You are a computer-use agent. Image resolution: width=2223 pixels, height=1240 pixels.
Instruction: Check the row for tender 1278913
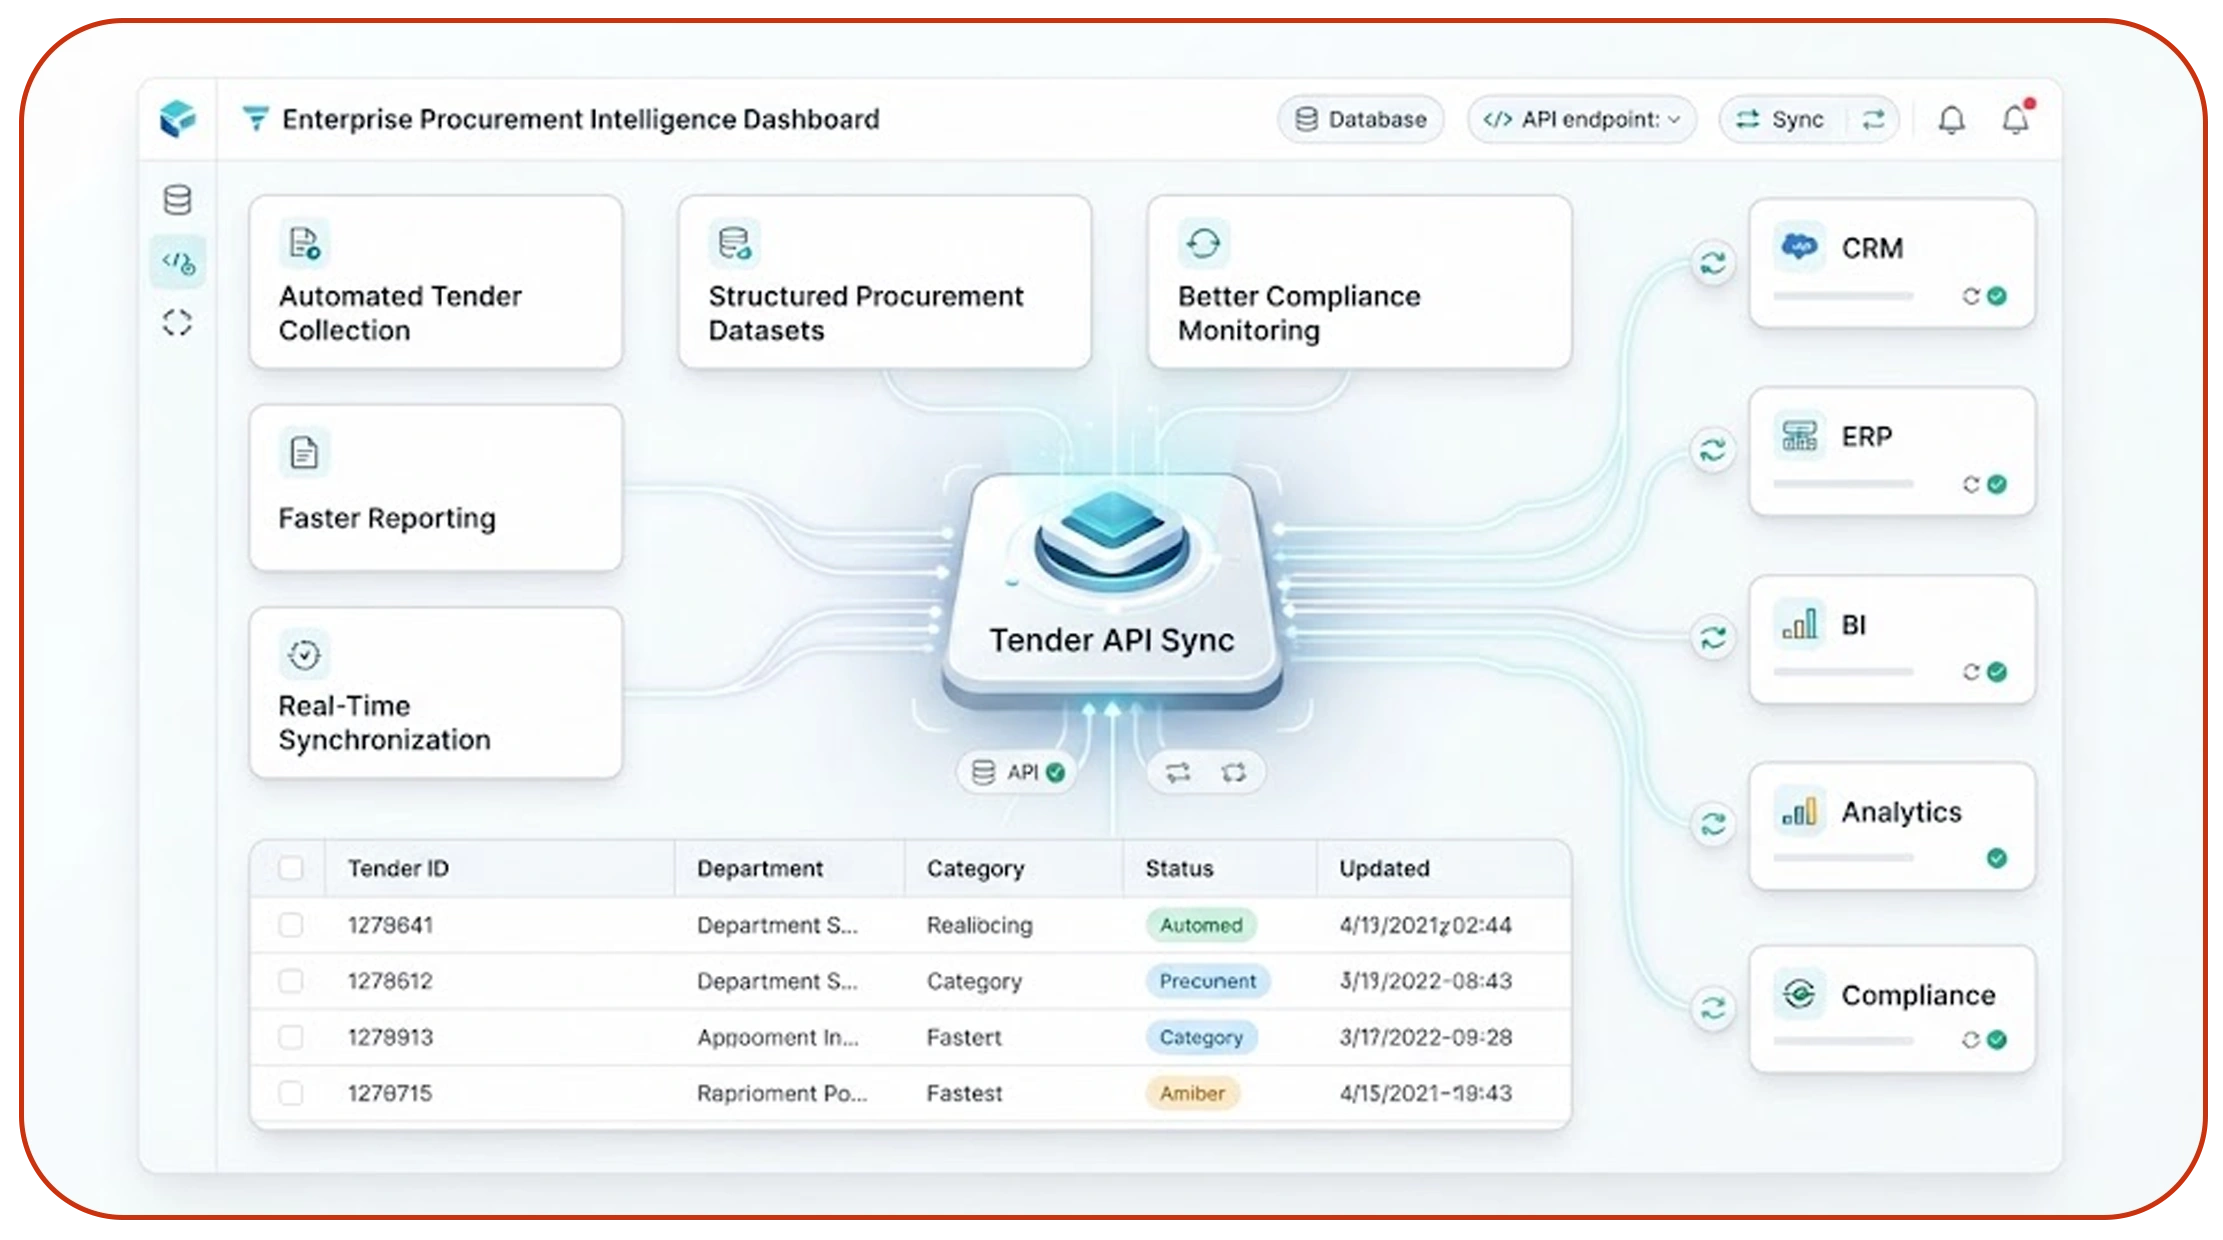coord(291,1037)
